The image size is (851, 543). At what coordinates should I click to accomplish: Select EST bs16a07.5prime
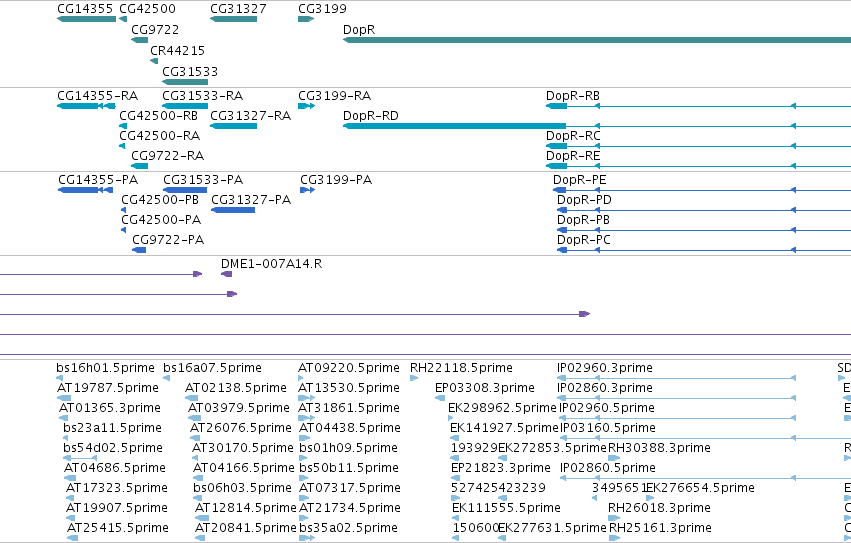(x=166, y=378)
